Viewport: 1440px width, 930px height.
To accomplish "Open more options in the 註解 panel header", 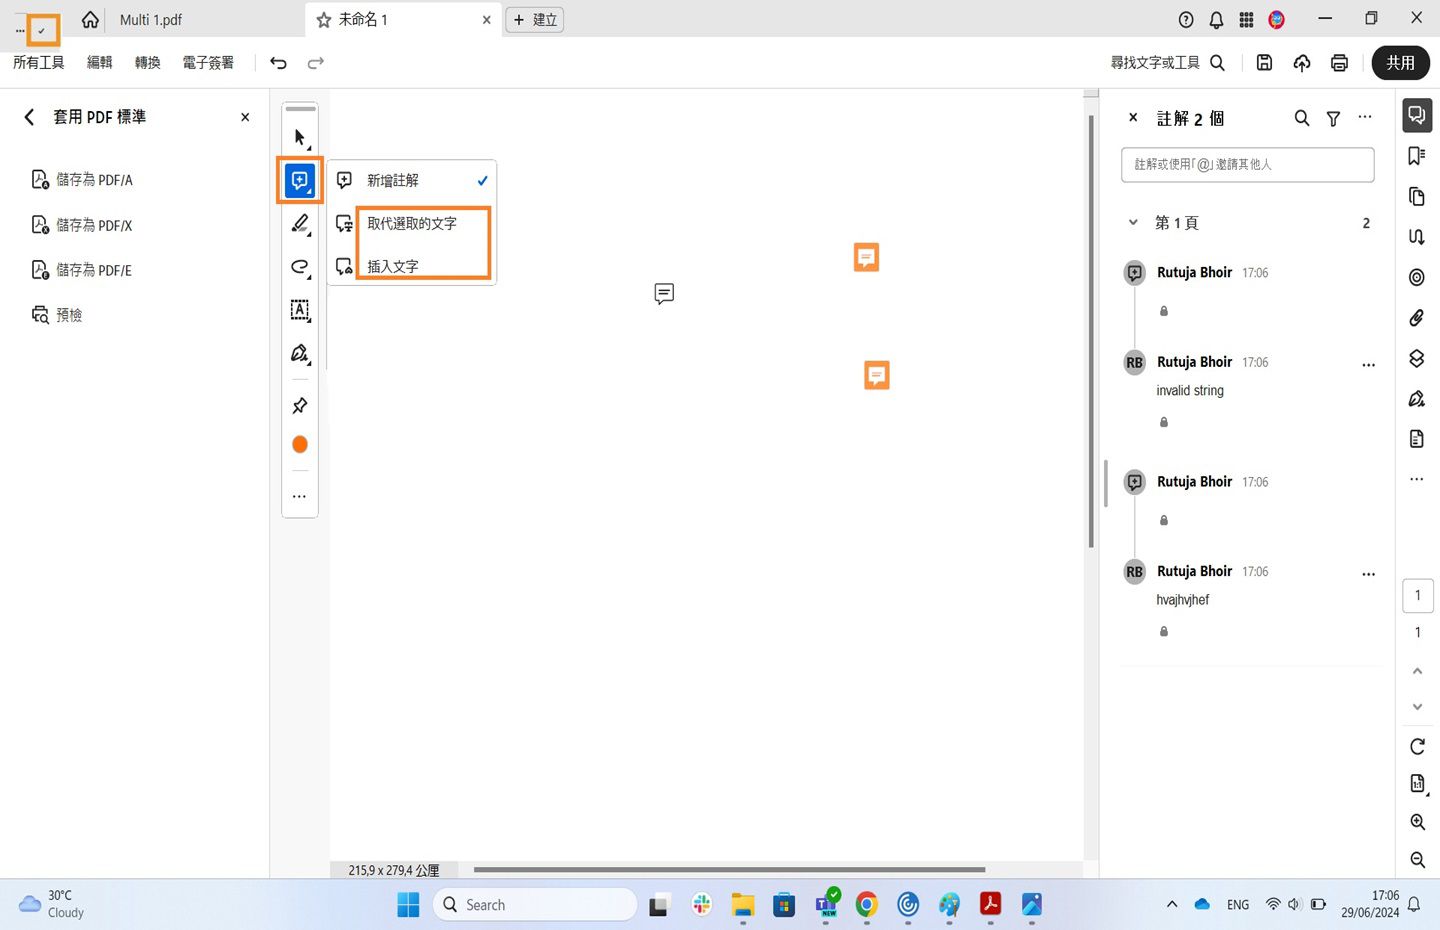I will 1365,117.
